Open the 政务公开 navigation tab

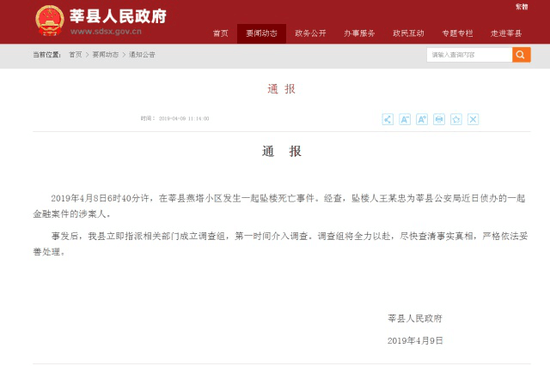(x=310, y=33)
